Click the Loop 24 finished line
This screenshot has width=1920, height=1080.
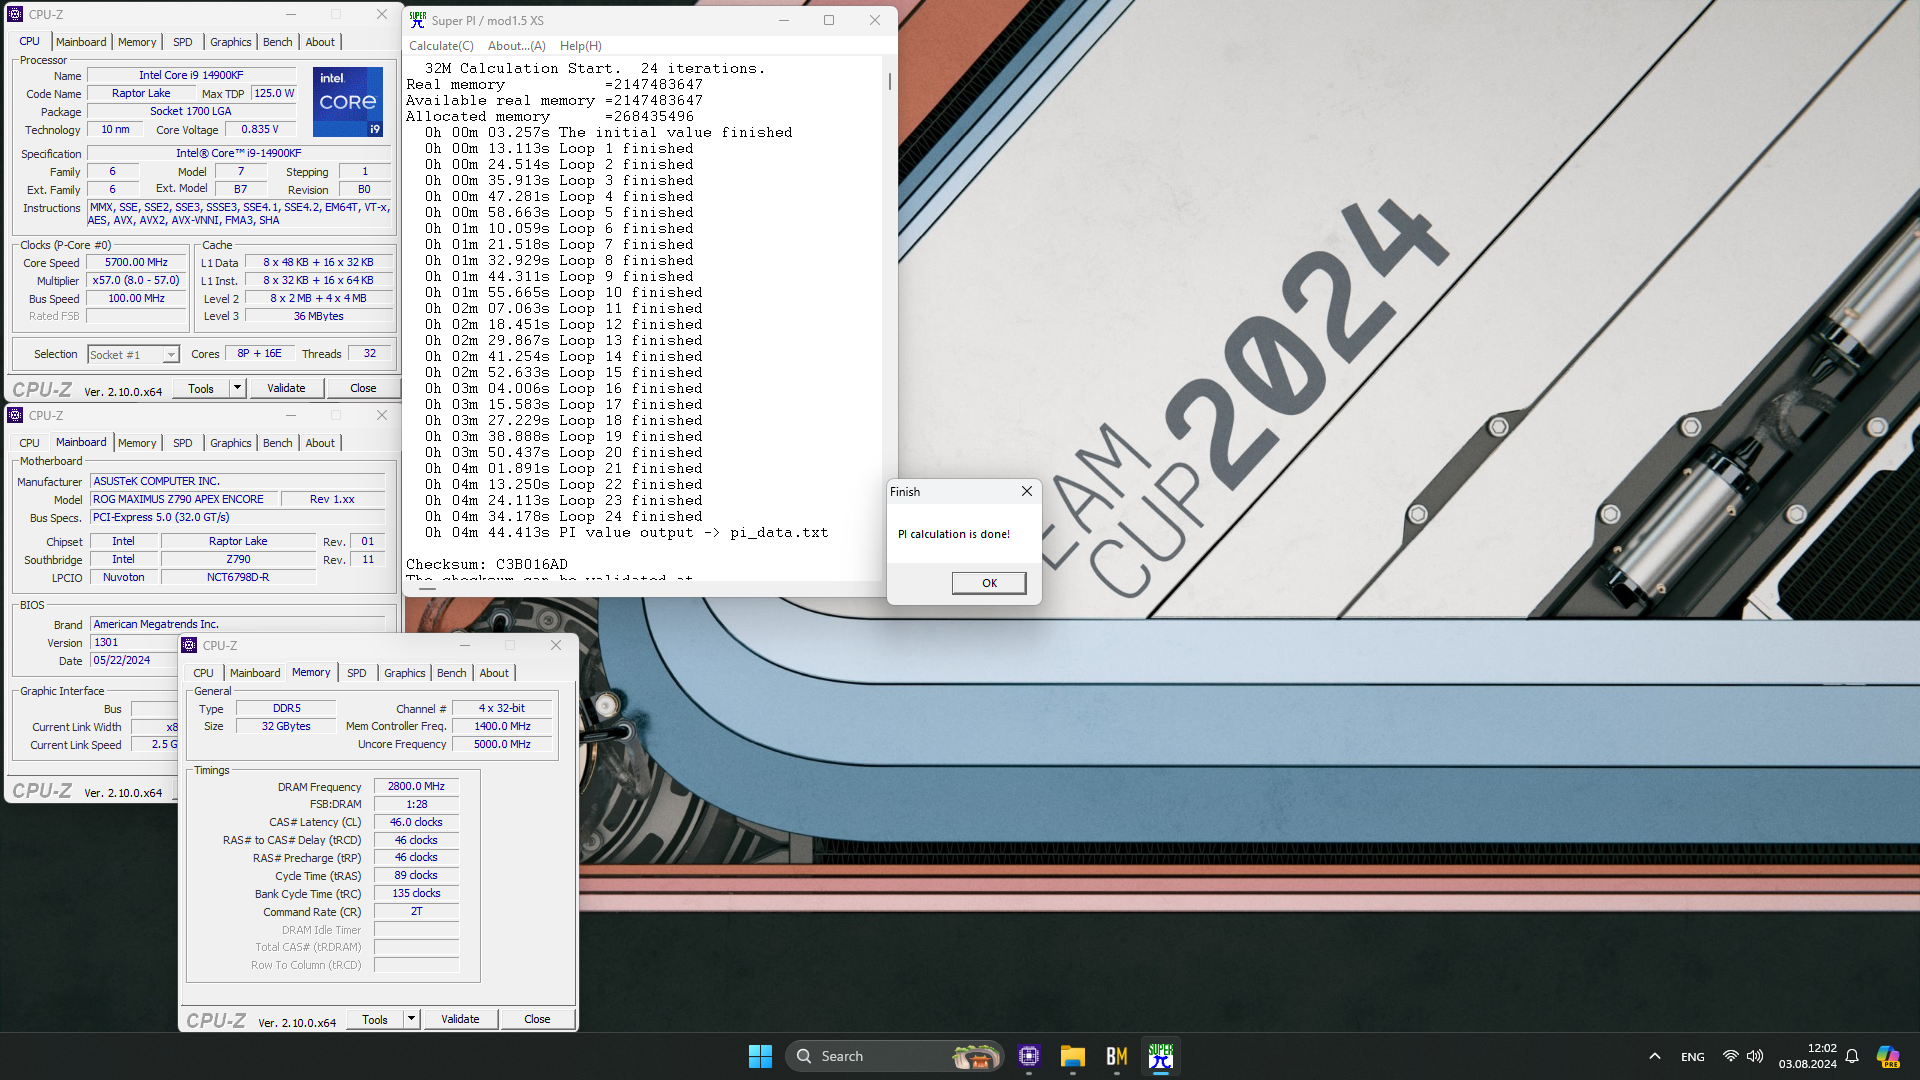563,516
